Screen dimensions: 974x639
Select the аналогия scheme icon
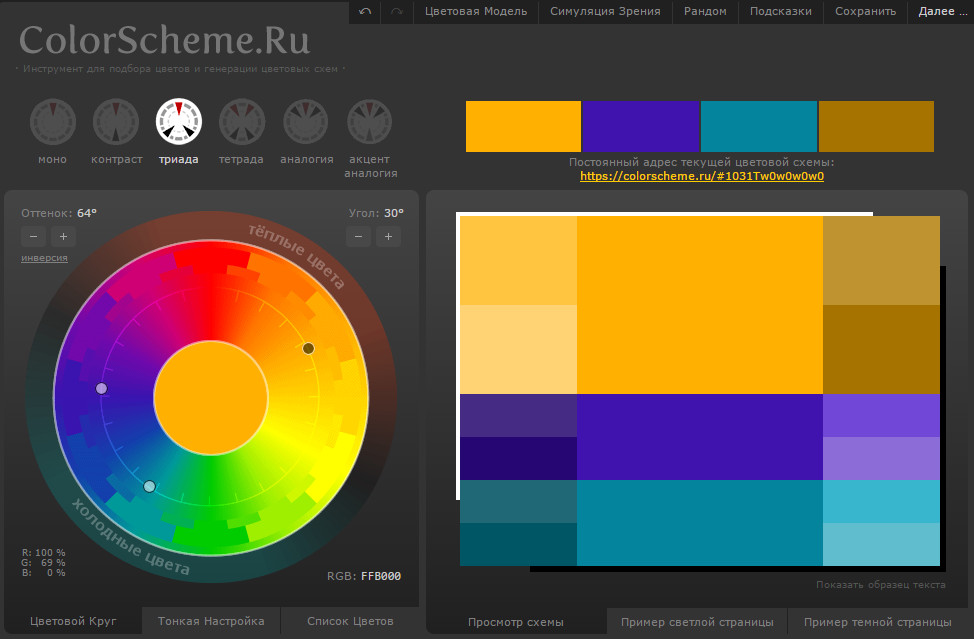[306, 122]
